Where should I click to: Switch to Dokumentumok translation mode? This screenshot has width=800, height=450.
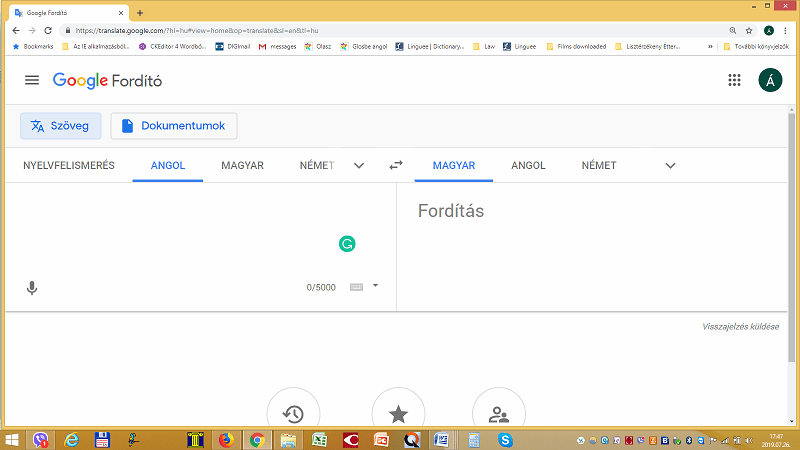[x=174, y=126]
